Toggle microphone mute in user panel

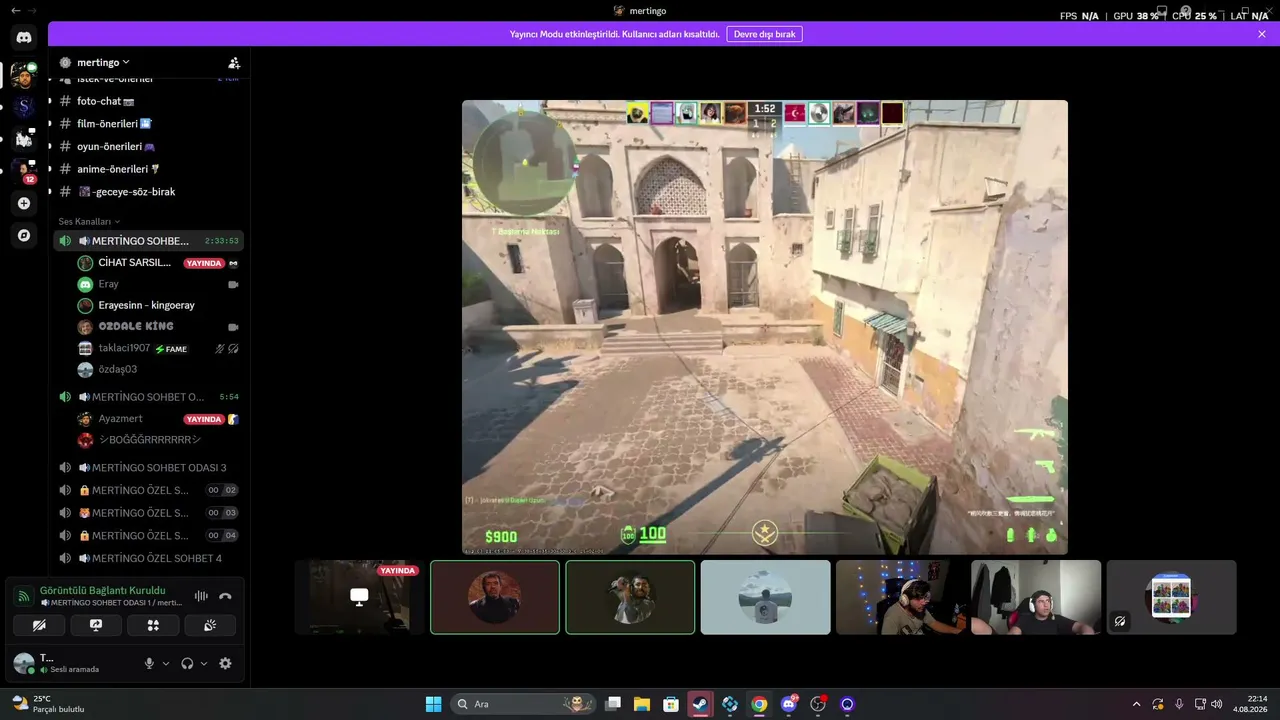coord(150,663)
